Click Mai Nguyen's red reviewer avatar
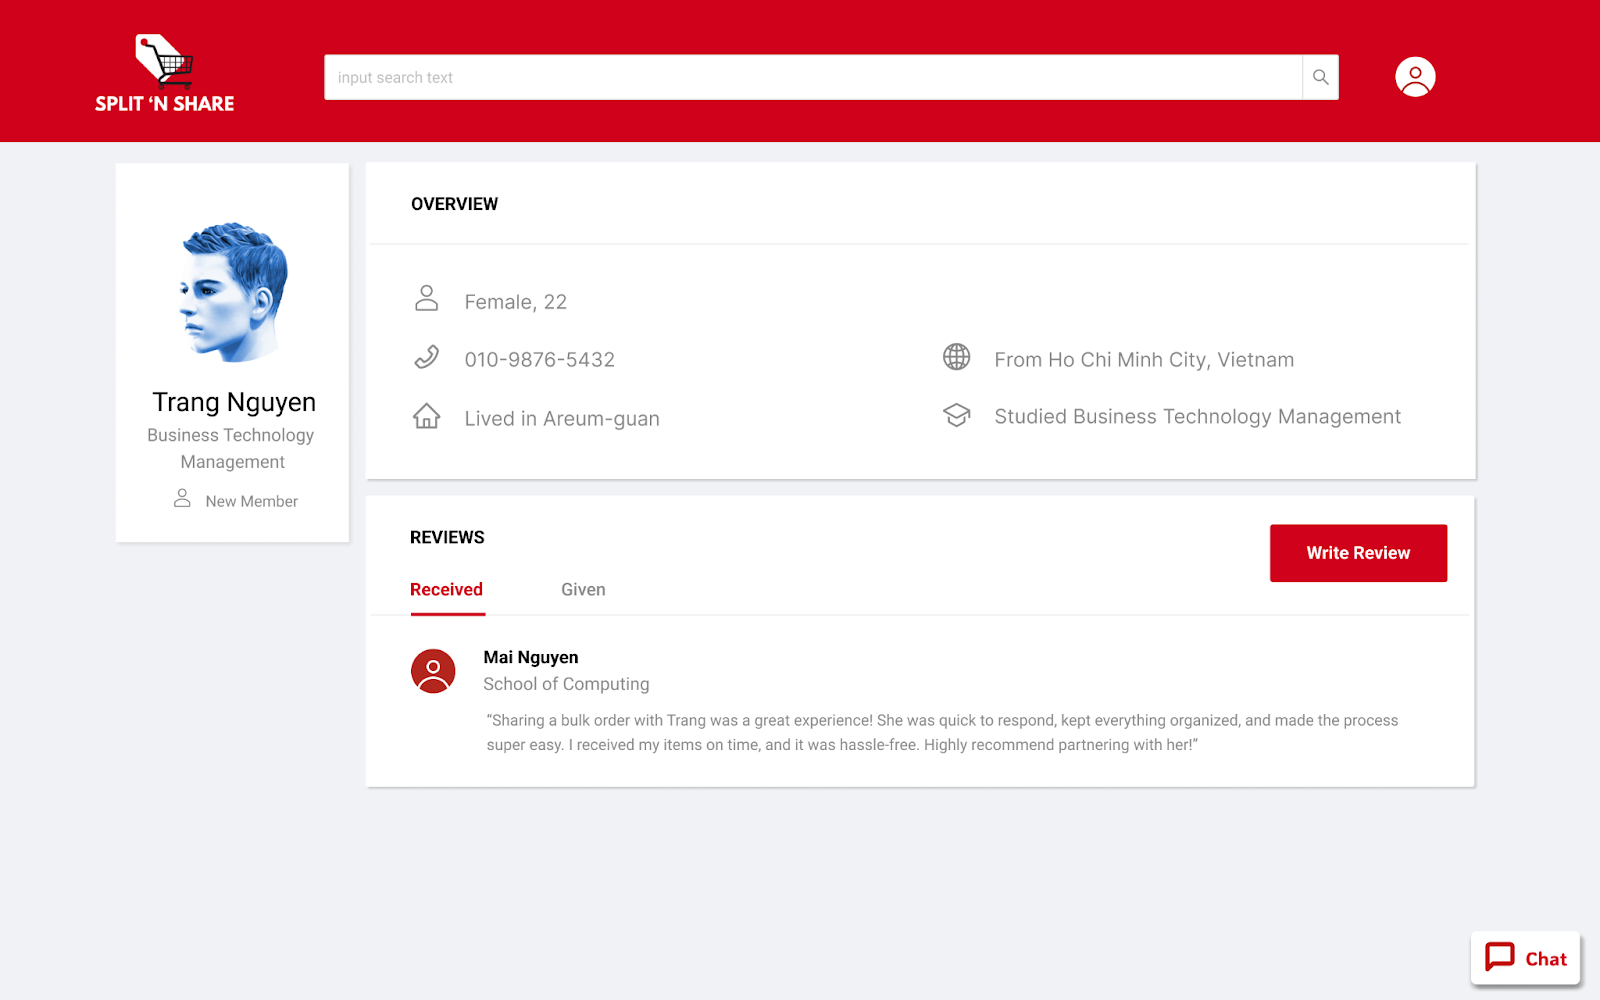 coord(433,671)
